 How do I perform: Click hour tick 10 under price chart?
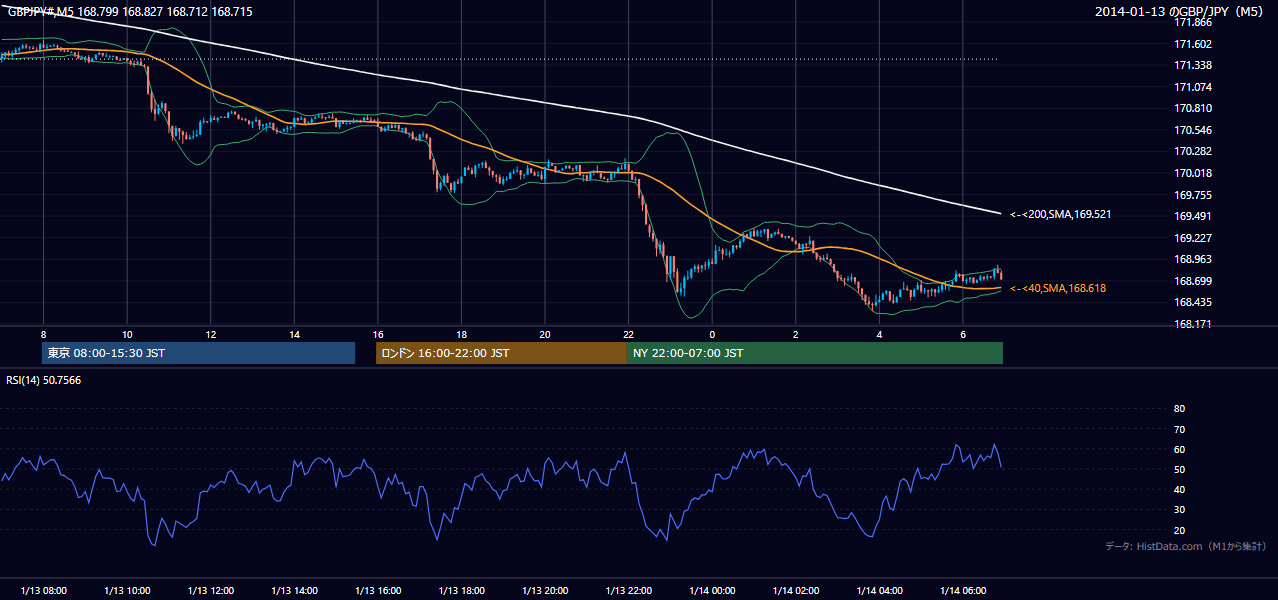click(127, 334)
